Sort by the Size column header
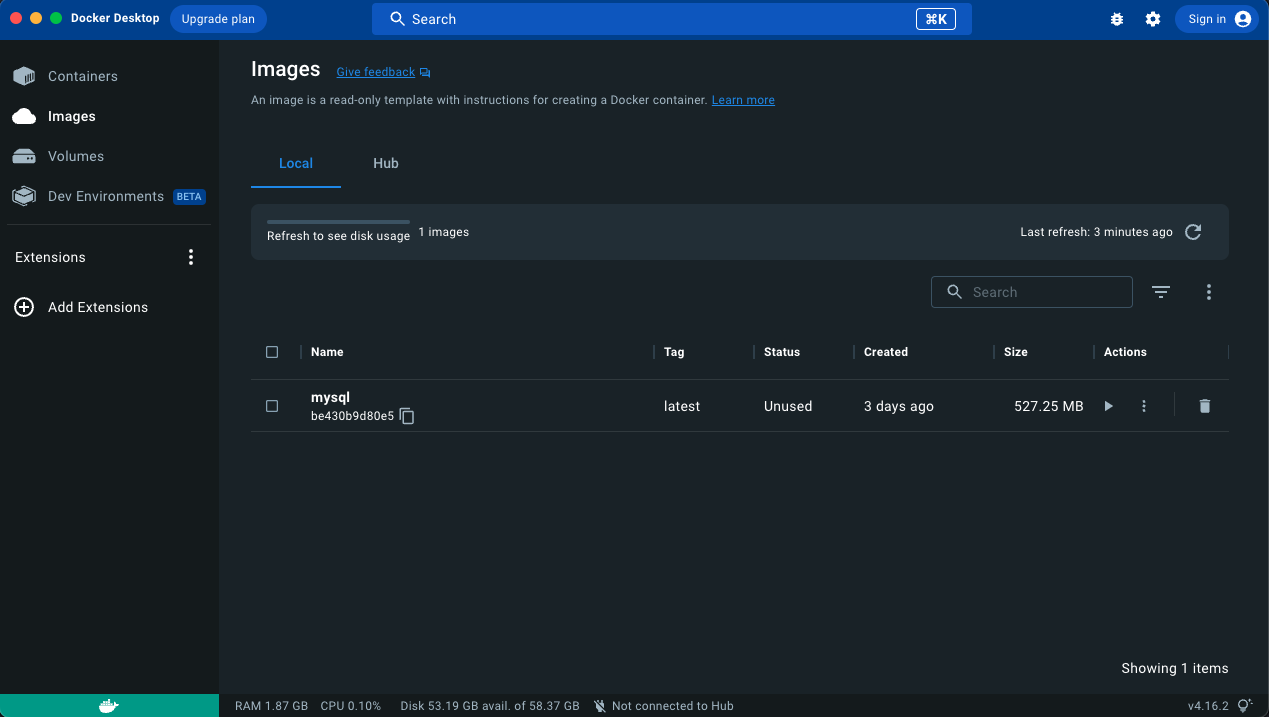 (x=1016, y=352)
